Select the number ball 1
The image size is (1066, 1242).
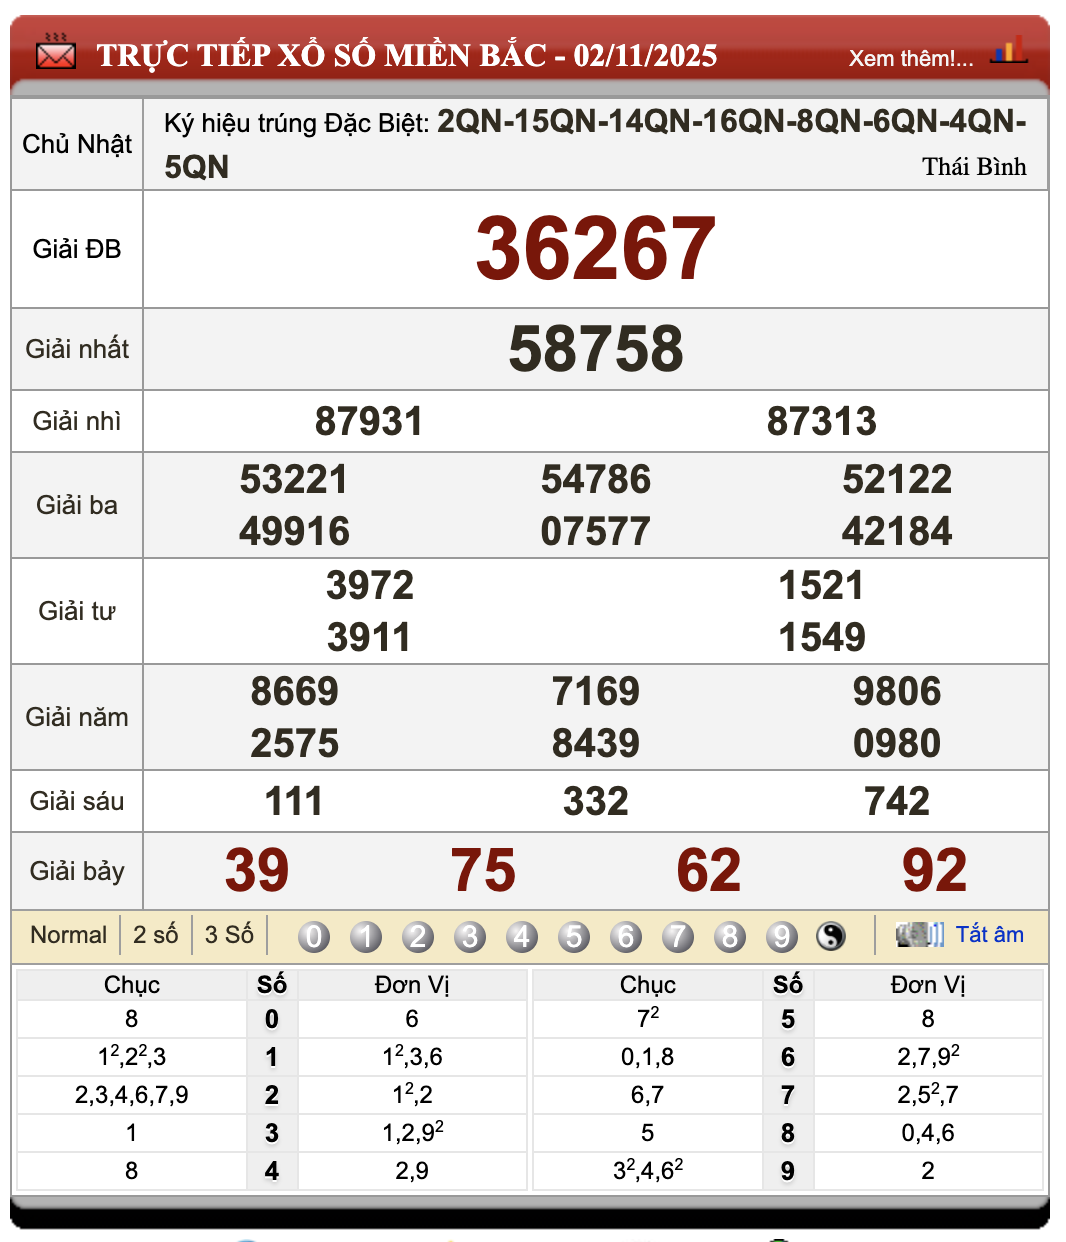coord(367,936)
